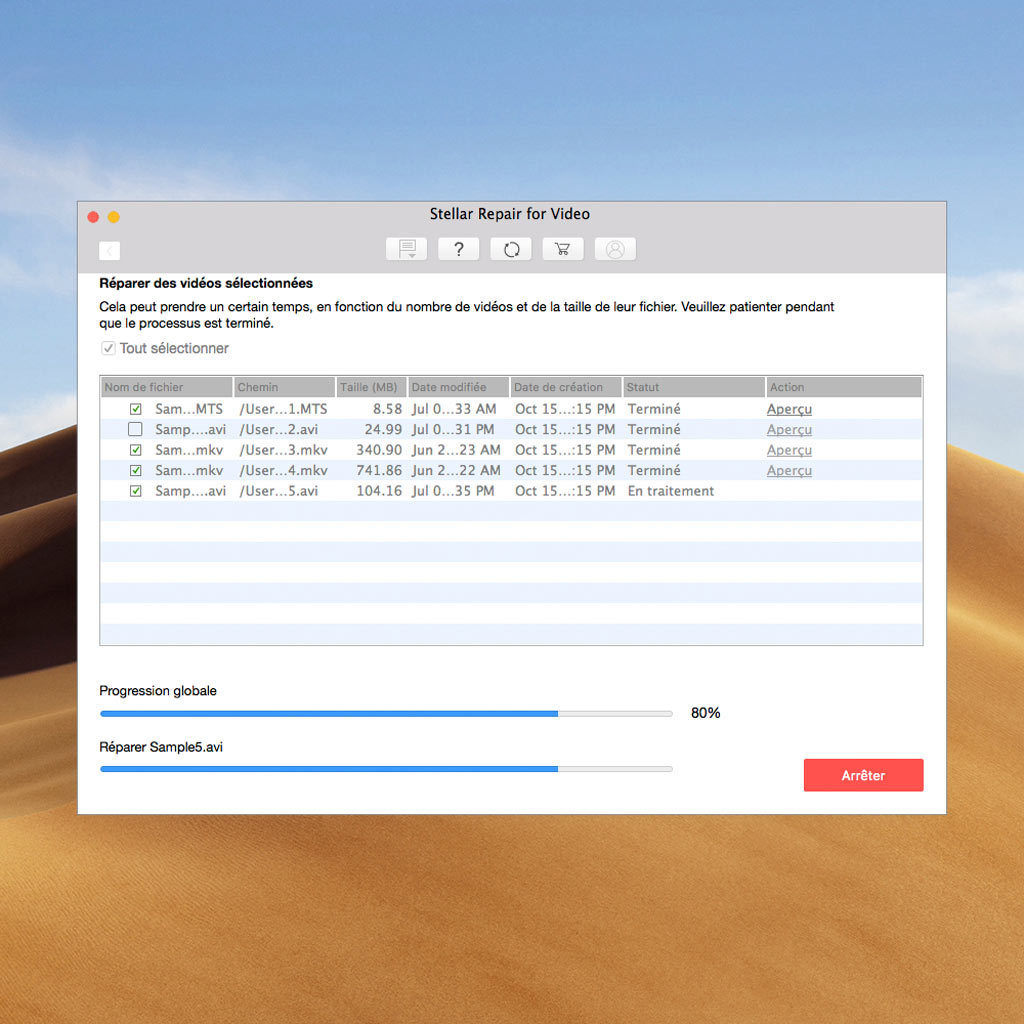Click the Réparer Sample5.avi progress bar
The height and width of the screenshot is (1024, 1024).
[386, 769]
